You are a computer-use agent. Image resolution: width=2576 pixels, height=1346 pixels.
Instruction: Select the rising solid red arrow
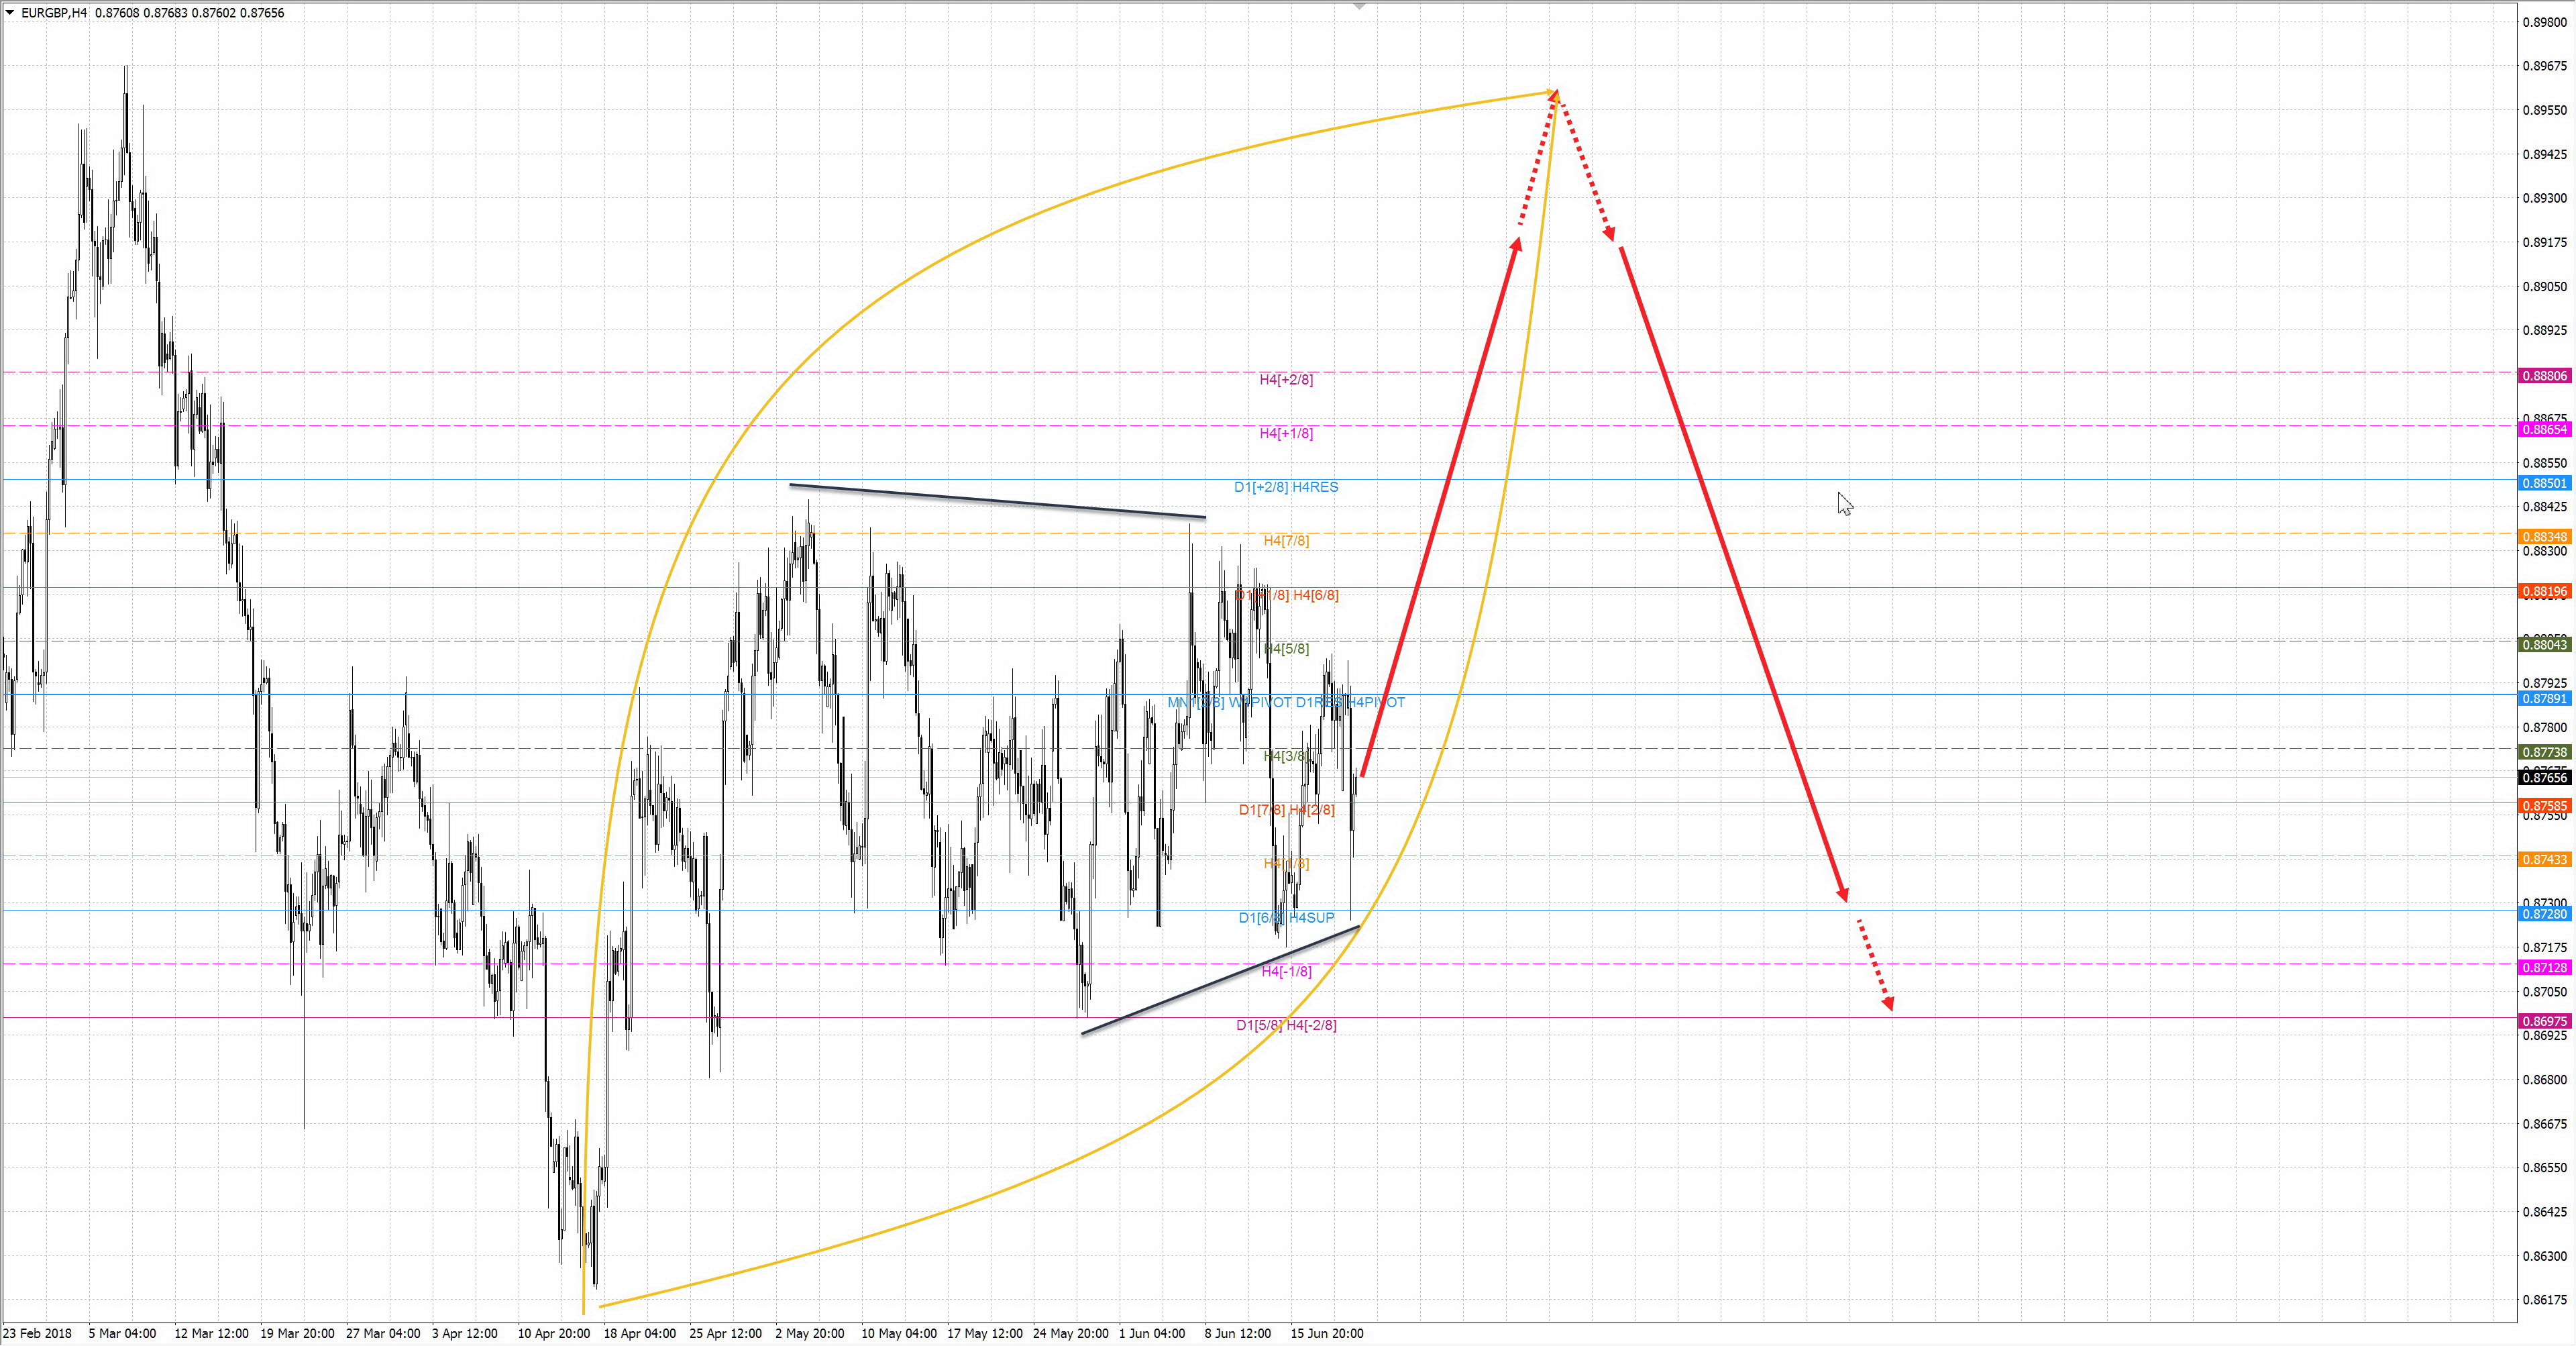[x=1440, y=508]
